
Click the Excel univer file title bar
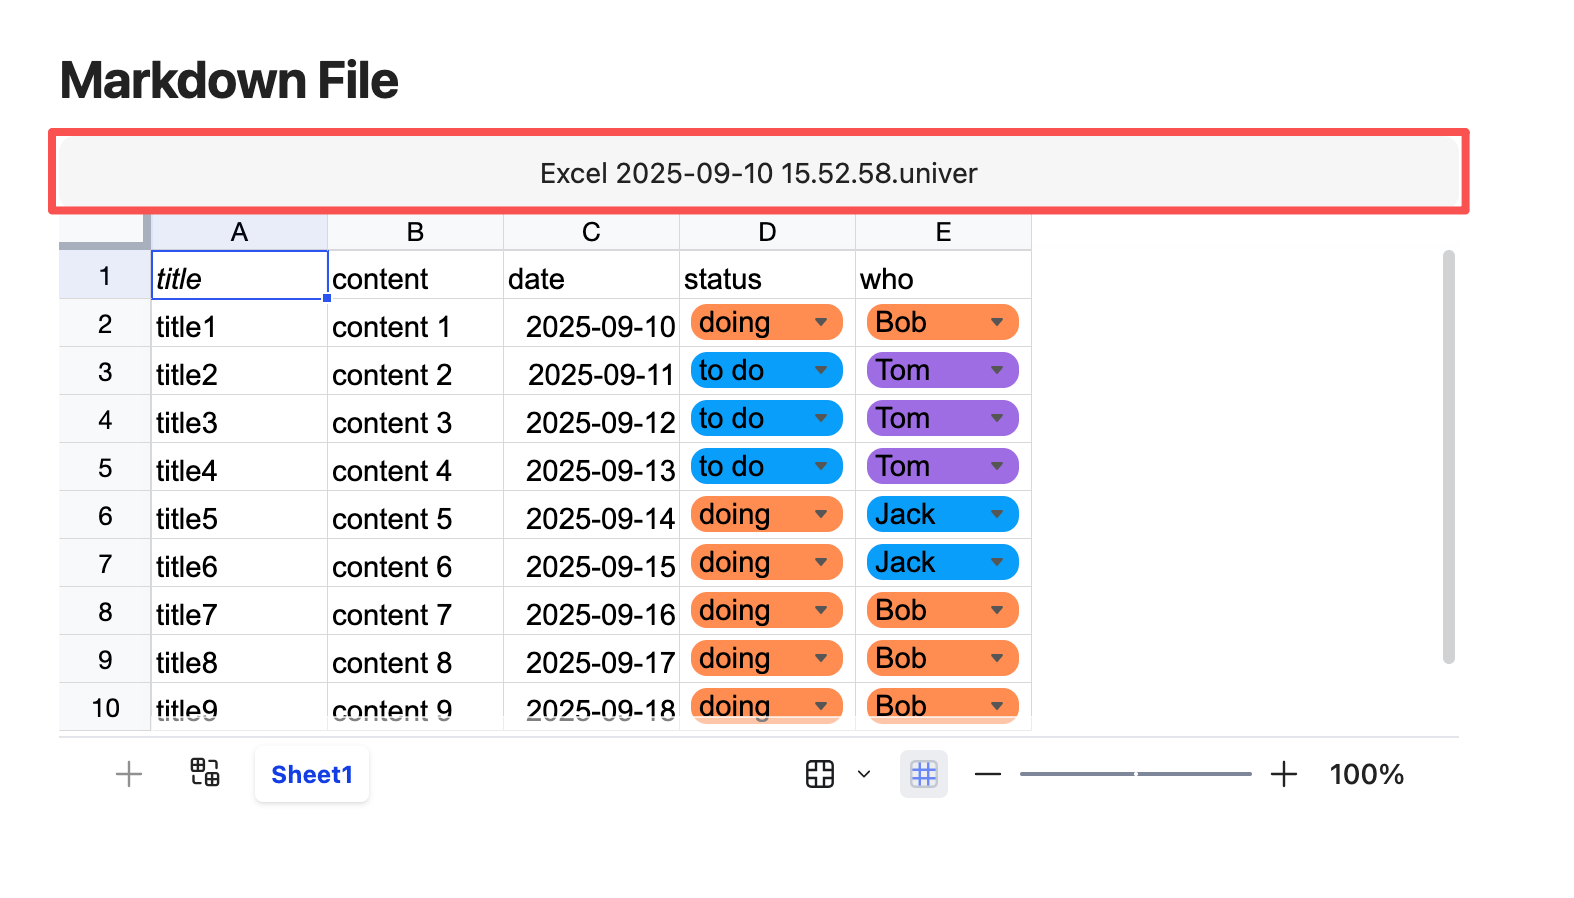(x=758, y=173)
